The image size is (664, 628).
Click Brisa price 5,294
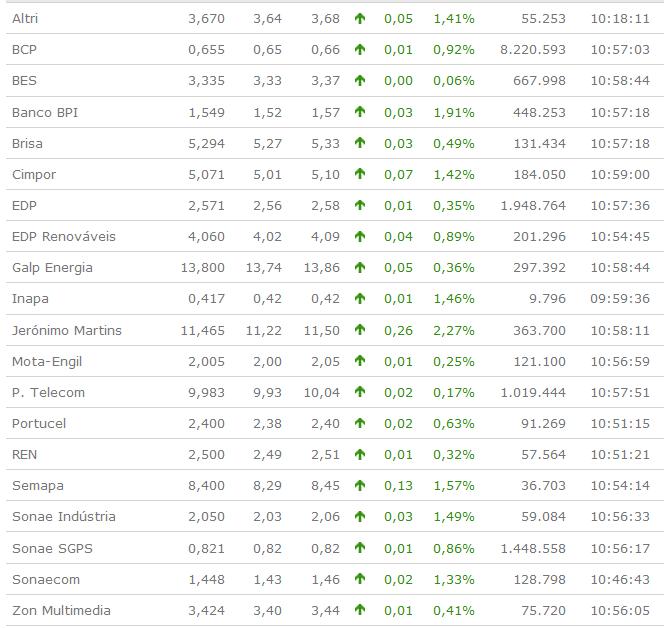[x=206, y=144]
